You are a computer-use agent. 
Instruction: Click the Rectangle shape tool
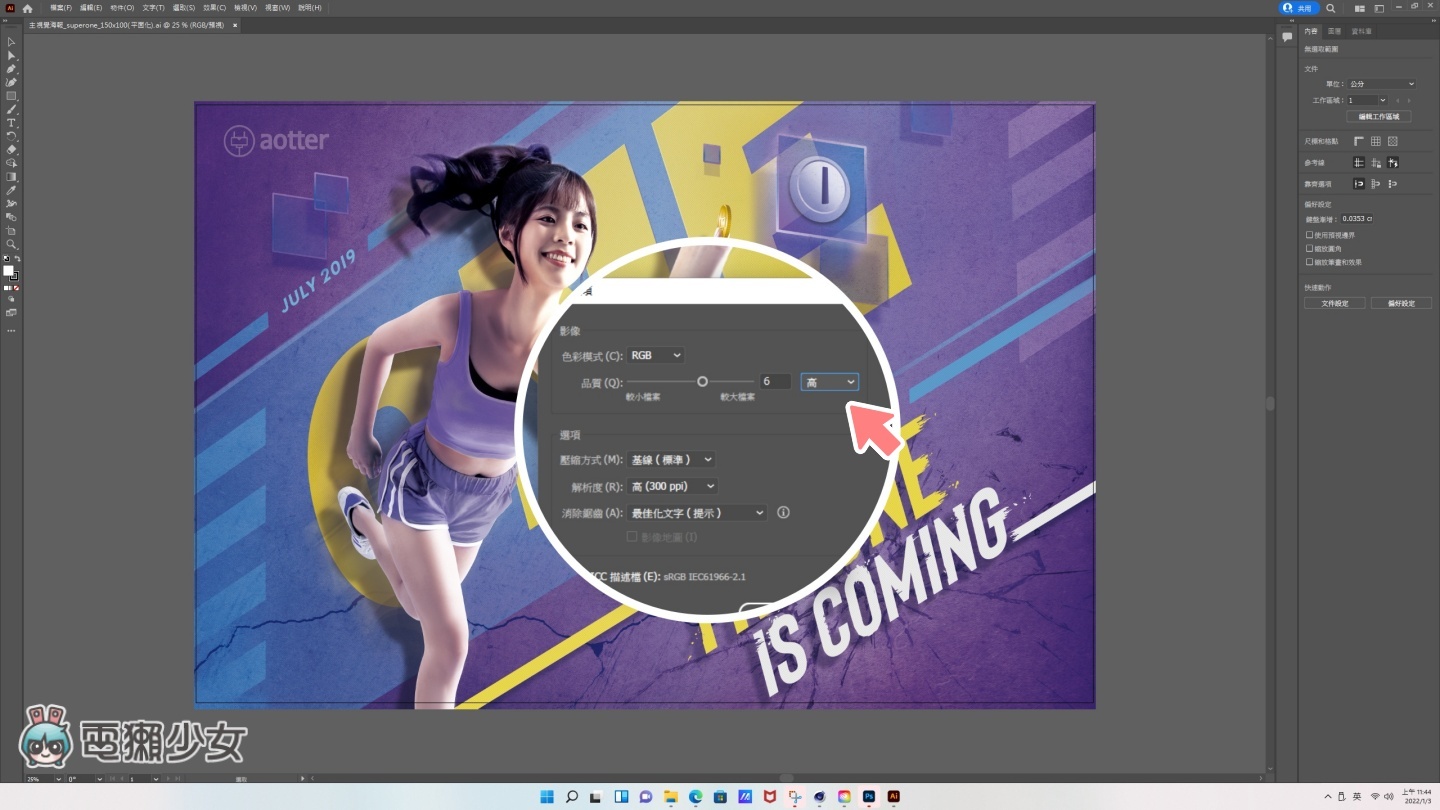pos(11,96)
